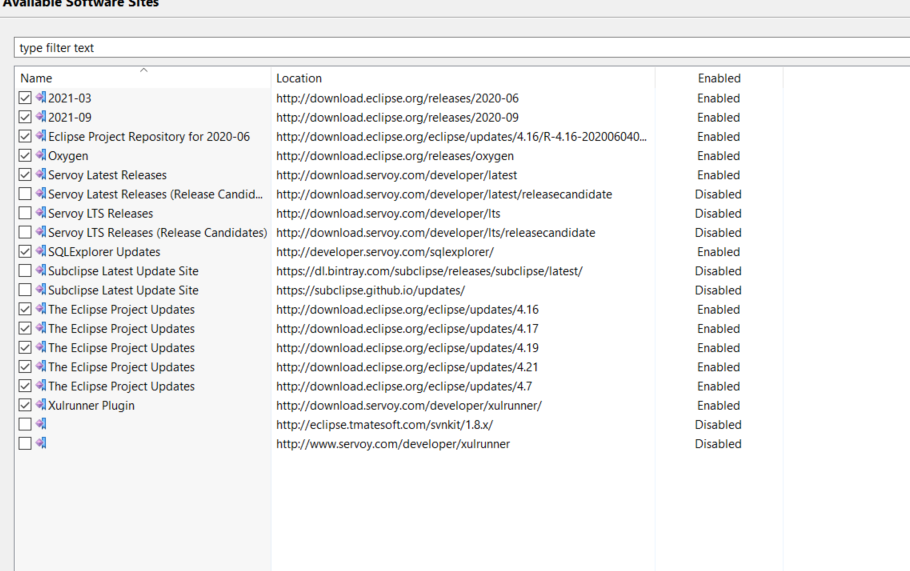Sort by the Enabled column header
Viewport: 910px width, 571px height.
719,78
